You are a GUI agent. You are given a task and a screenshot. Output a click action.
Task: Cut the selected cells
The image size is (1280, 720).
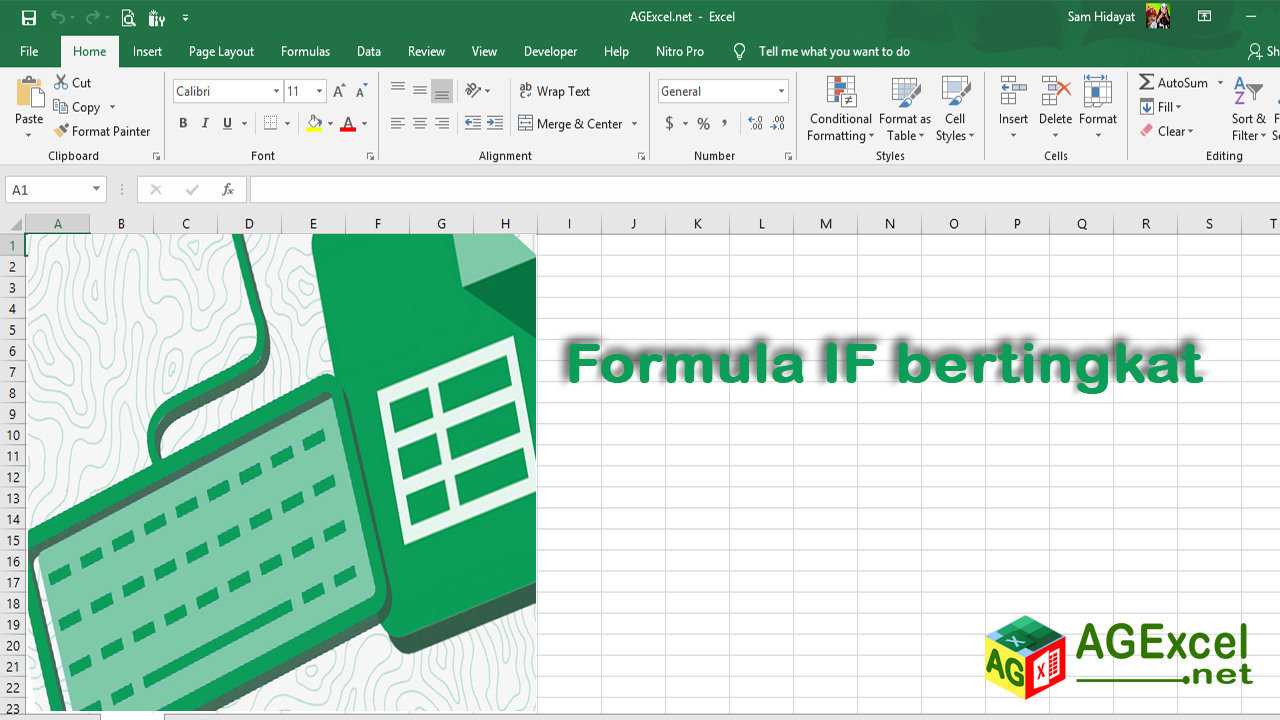(73, 83)
